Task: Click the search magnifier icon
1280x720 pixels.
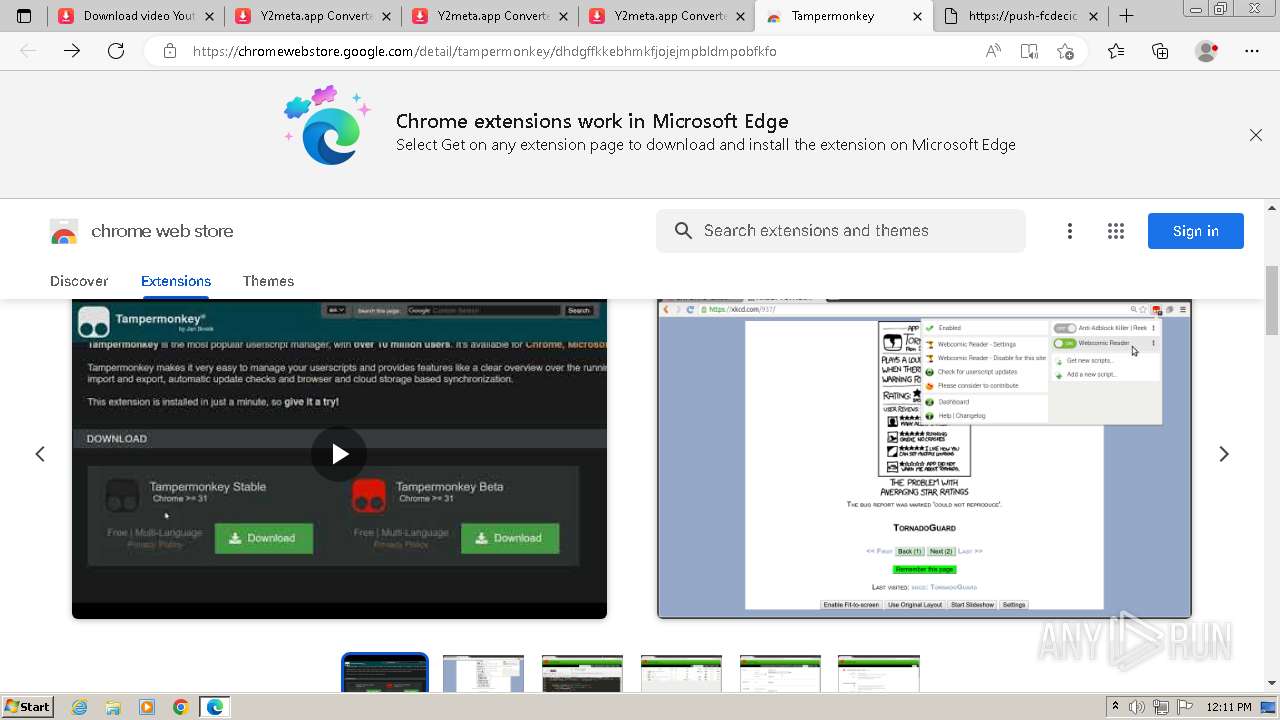Action: 683,231
